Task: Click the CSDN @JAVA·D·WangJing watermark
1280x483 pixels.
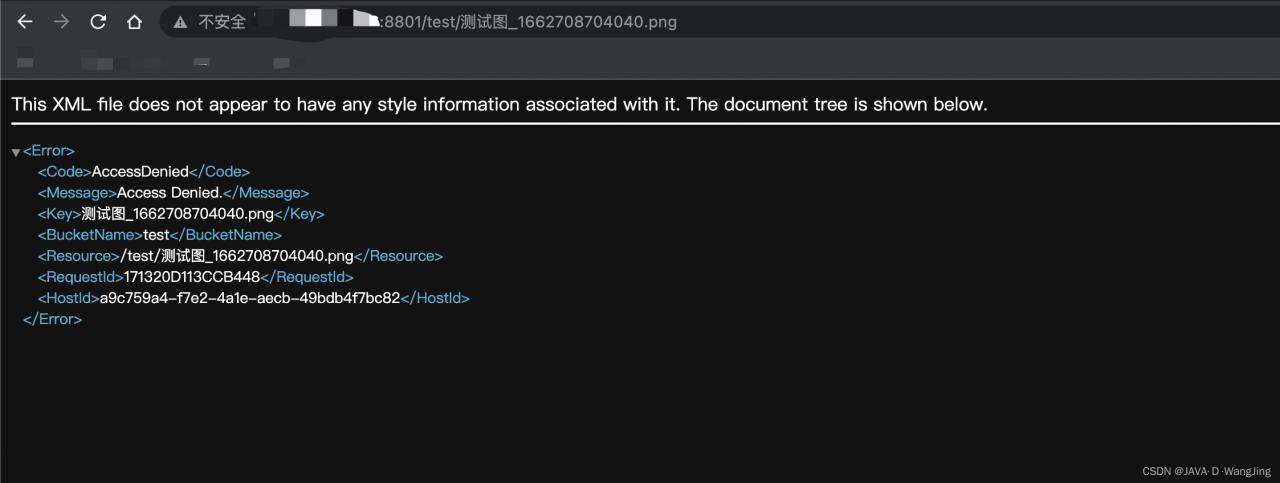Action: [x=1206, y=471]
